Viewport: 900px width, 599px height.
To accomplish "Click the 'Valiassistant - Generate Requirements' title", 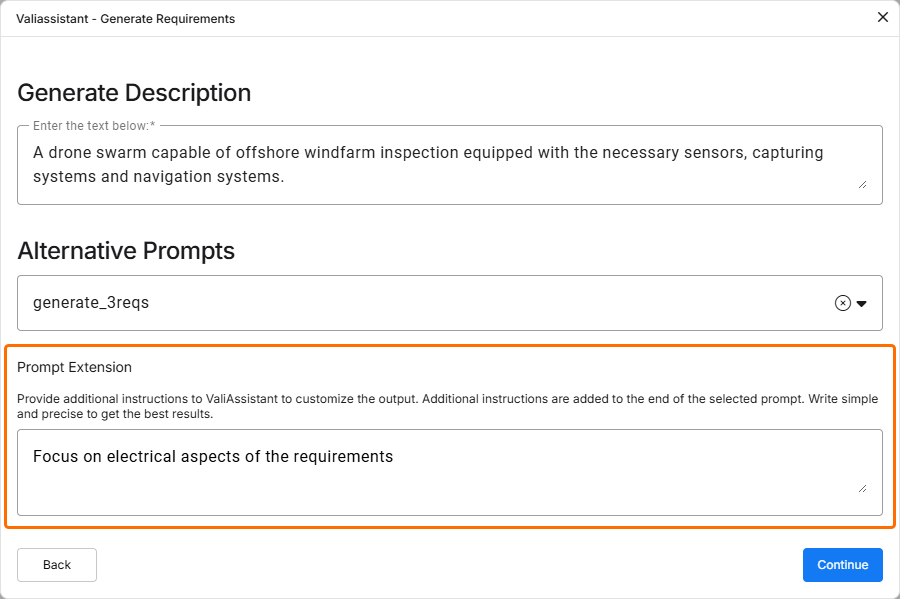I will 126,18.
